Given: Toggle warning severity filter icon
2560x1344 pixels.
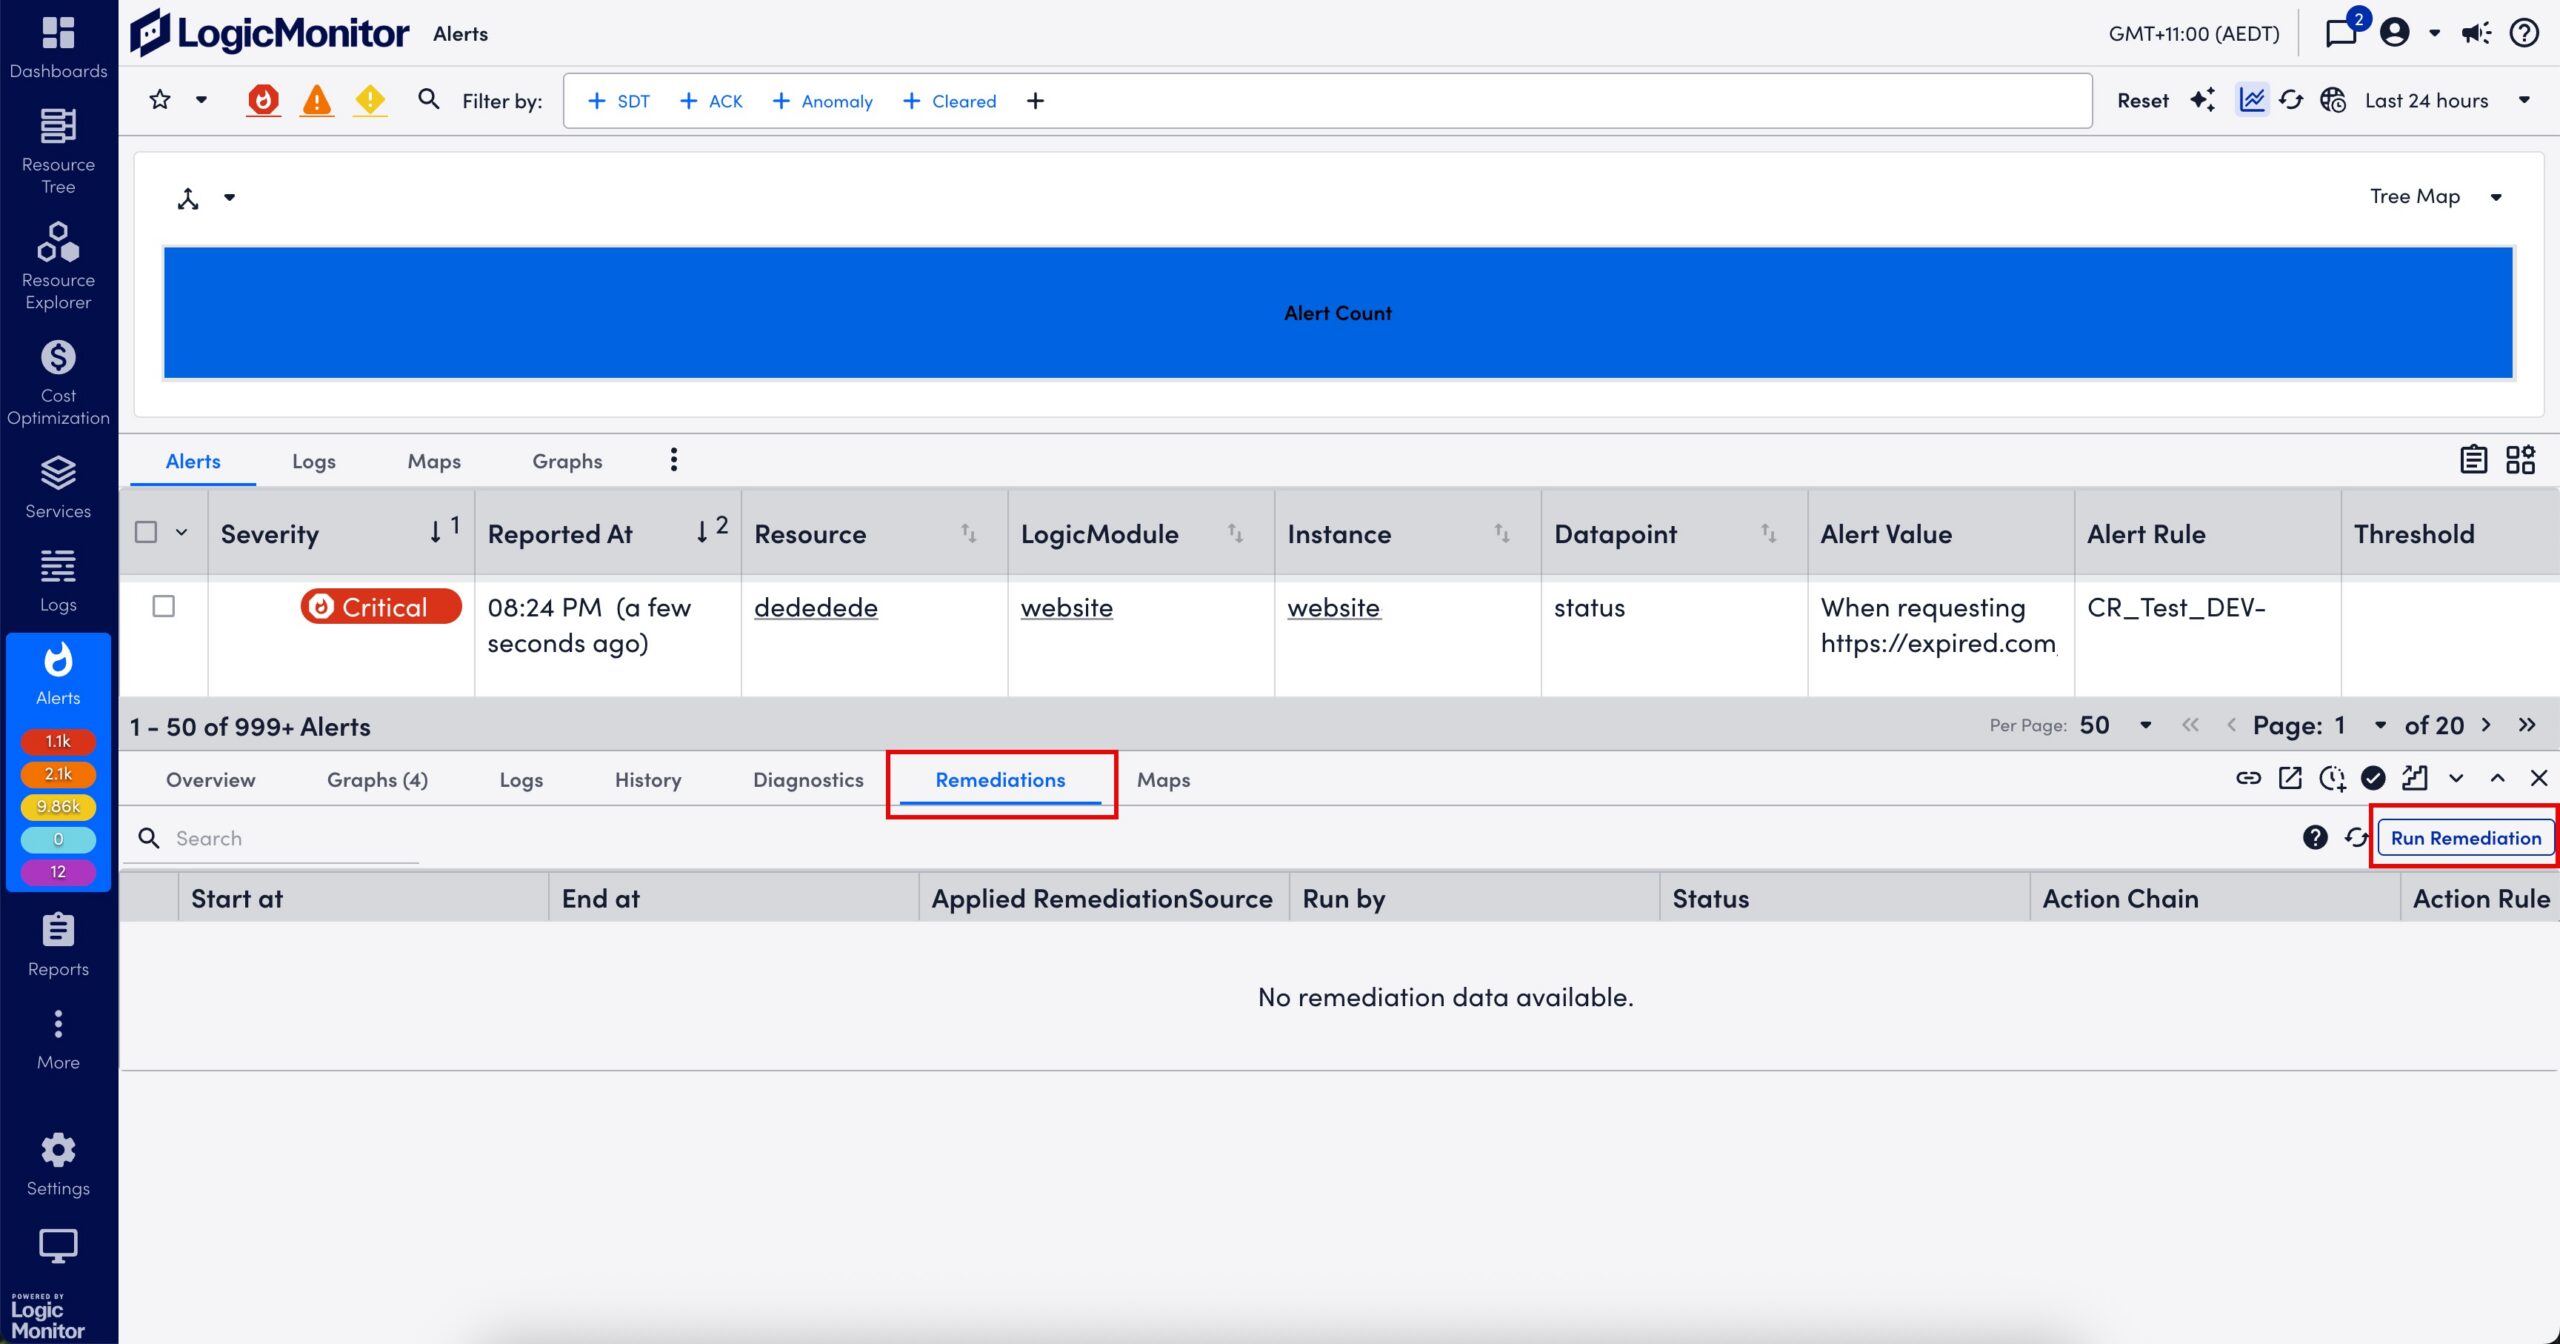Looking at the screenshot, I should (x=370, y=100).
